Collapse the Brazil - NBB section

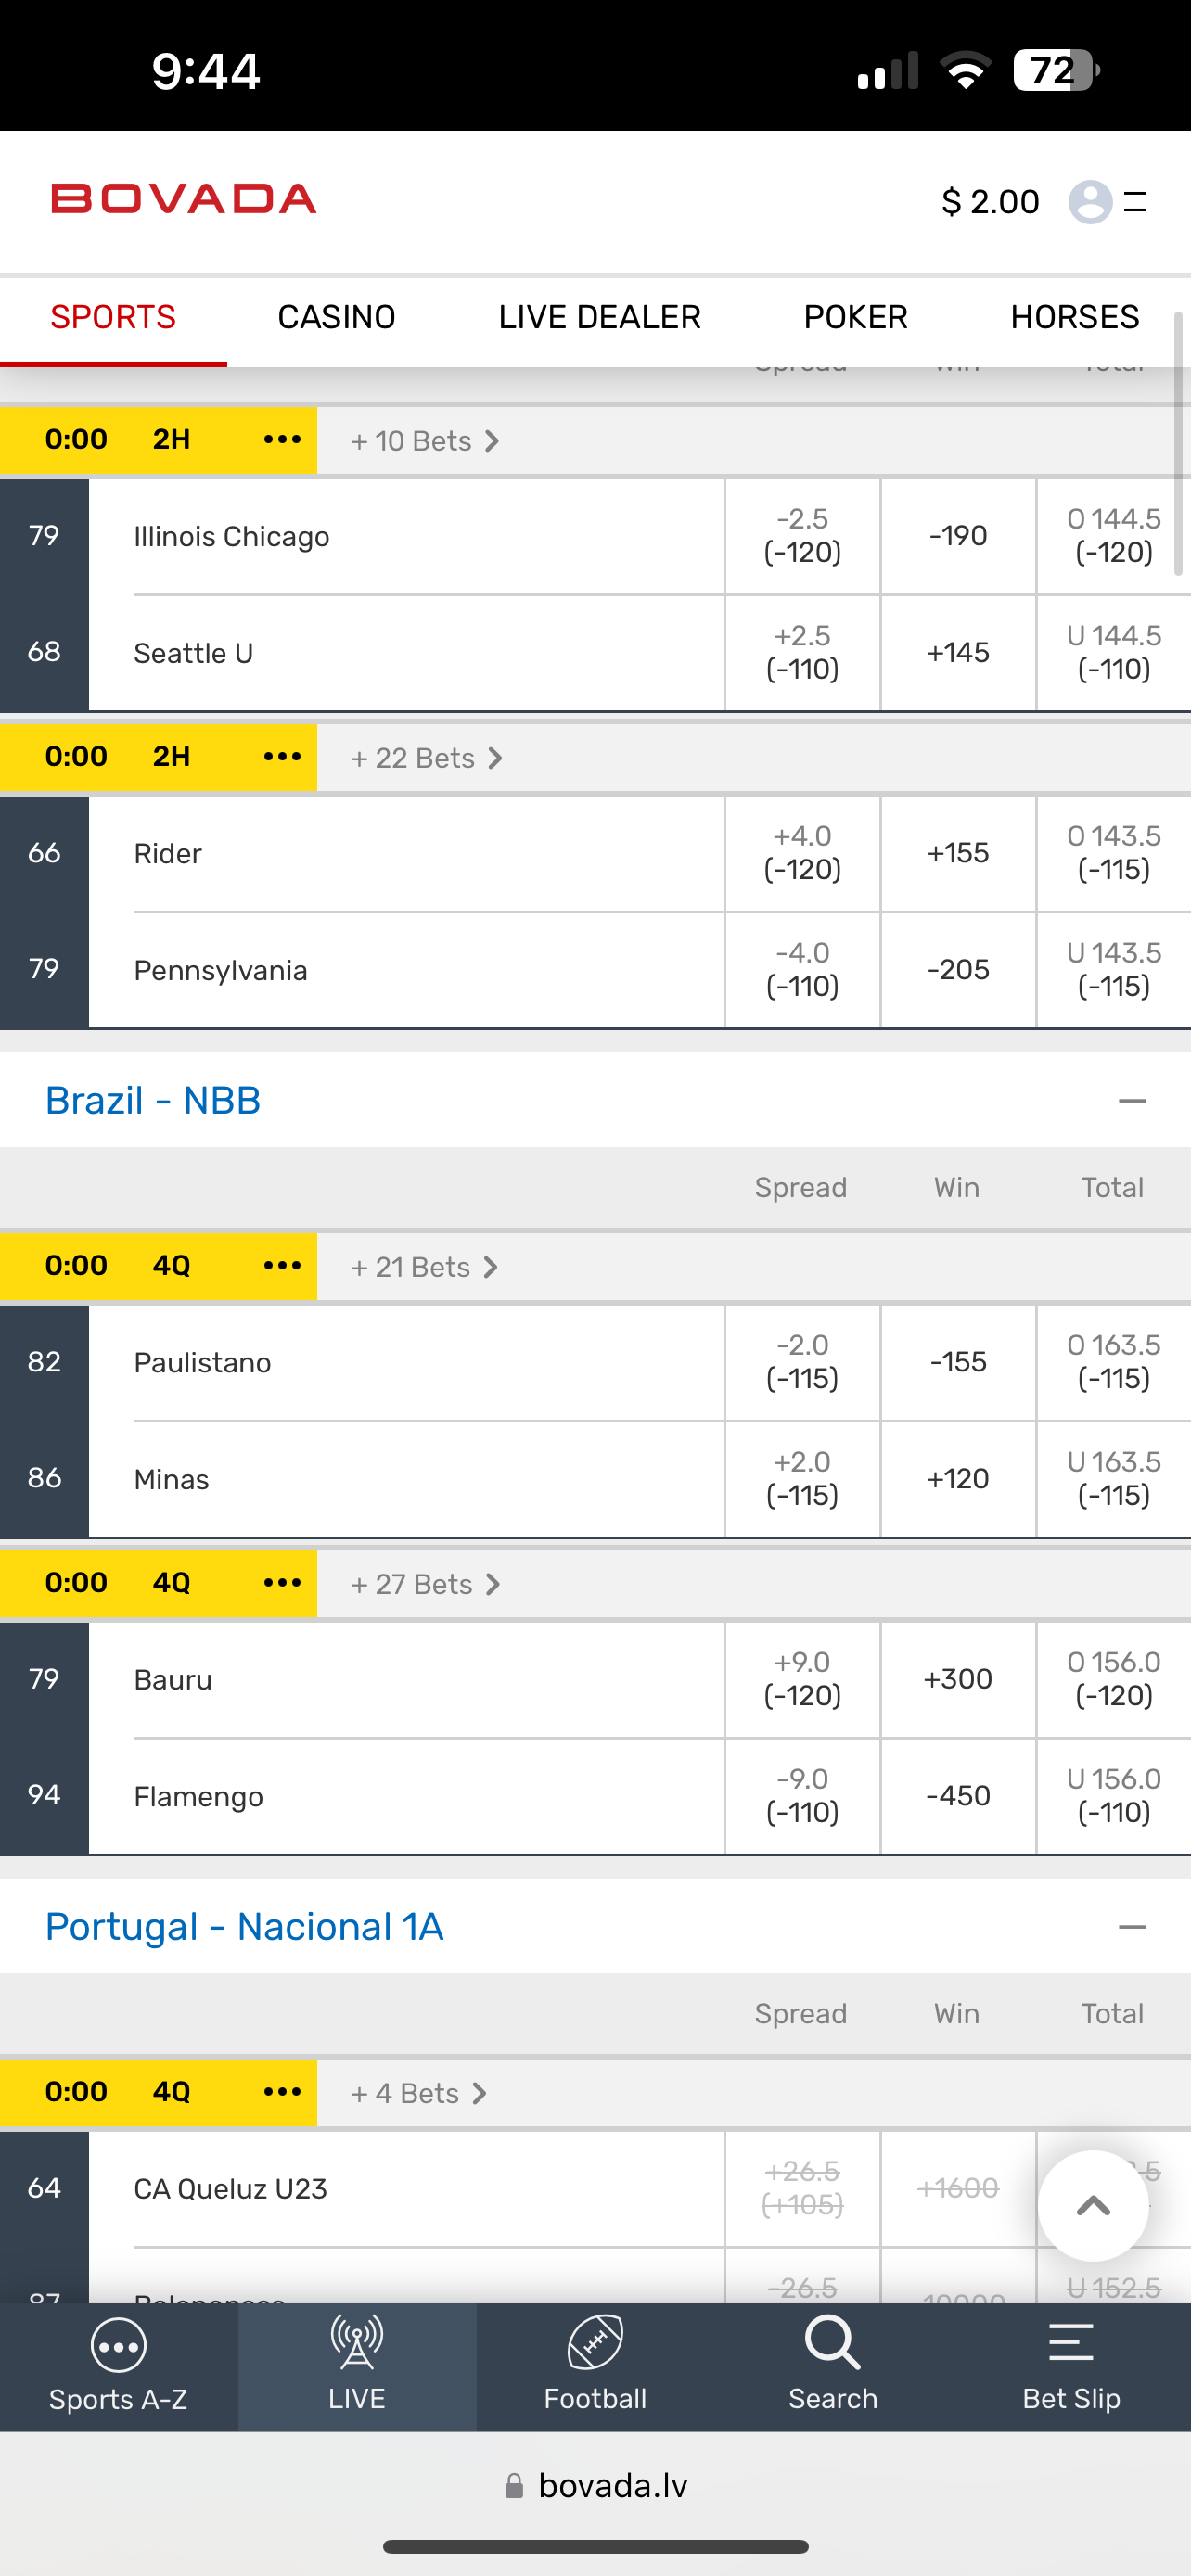[x=1132, y=1101]
